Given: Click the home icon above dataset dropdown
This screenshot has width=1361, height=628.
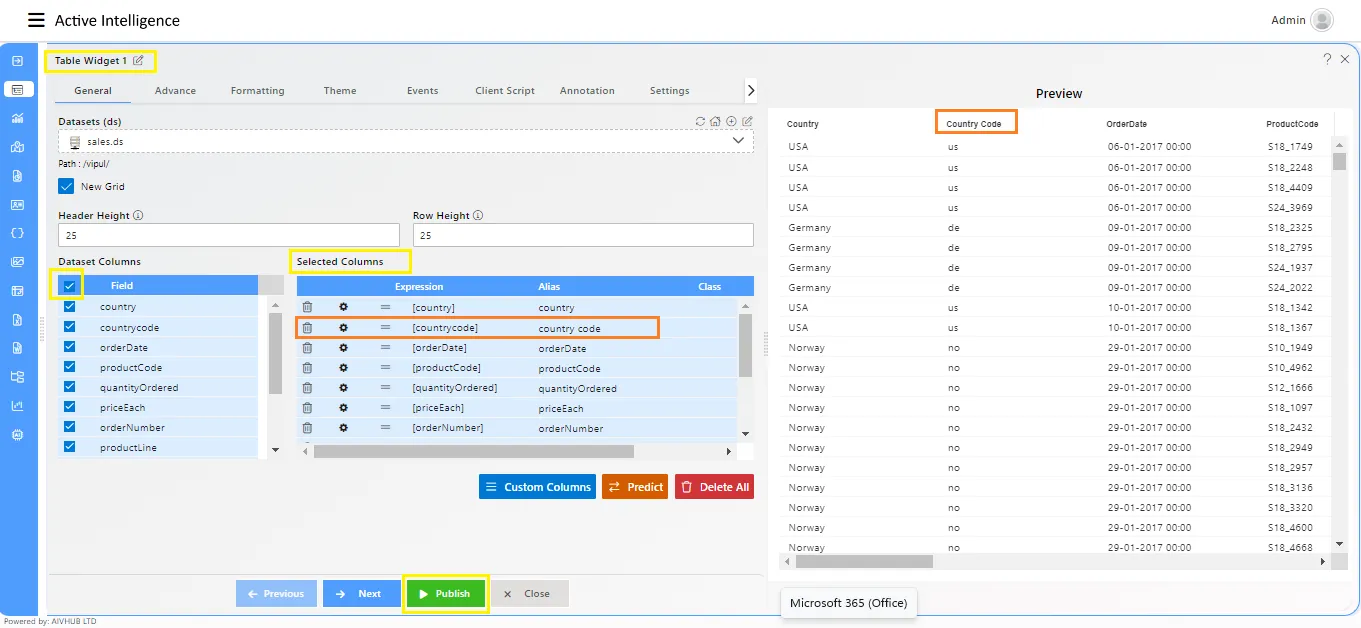Looking at the screenshot, I should click(x=716, y=122).
